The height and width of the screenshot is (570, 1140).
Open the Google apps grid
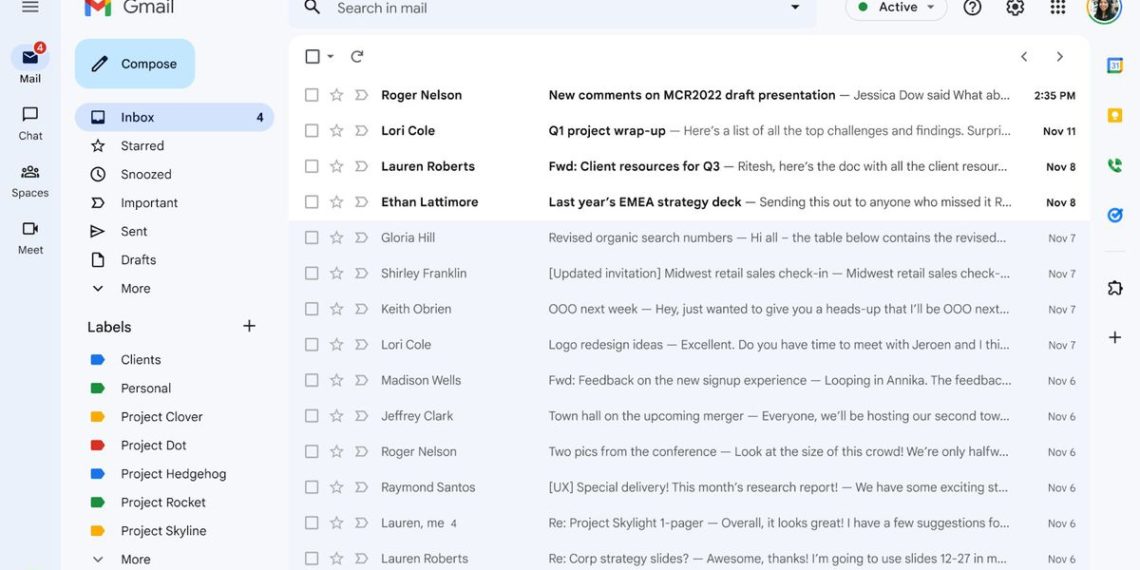coord(1058,7)
